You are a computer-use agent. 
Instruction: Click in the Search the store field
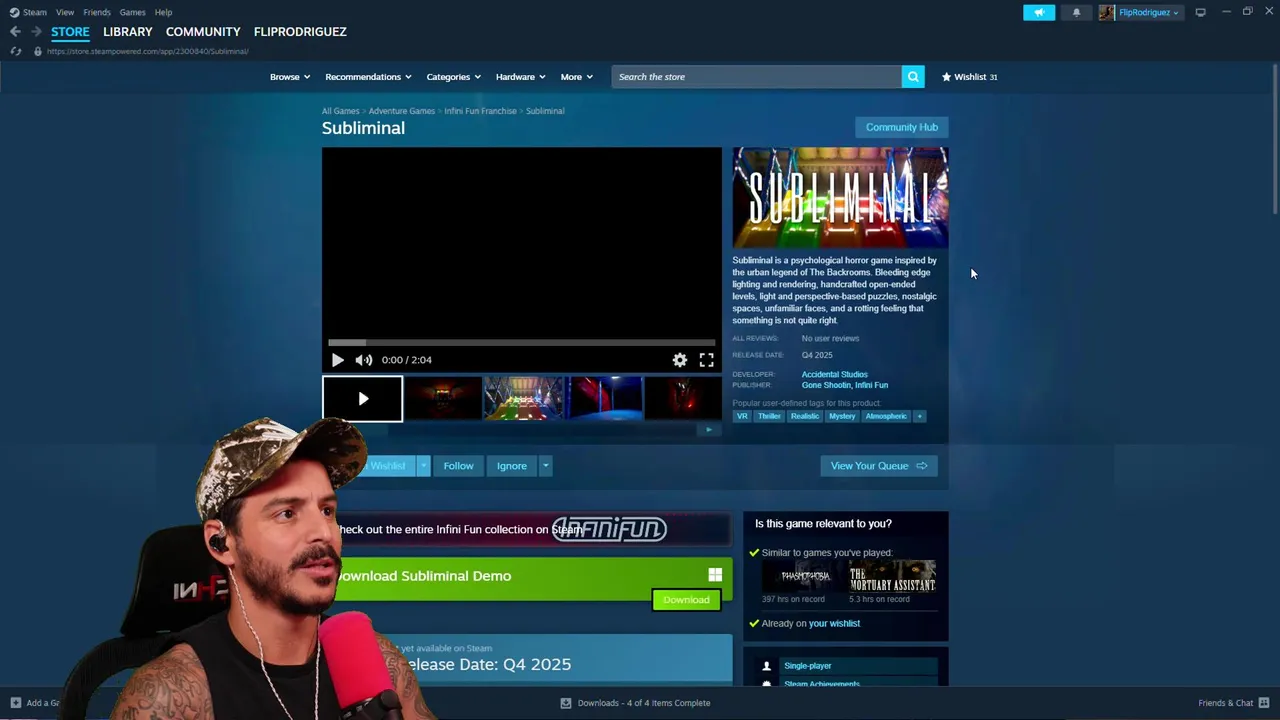(x=757, y=77)
